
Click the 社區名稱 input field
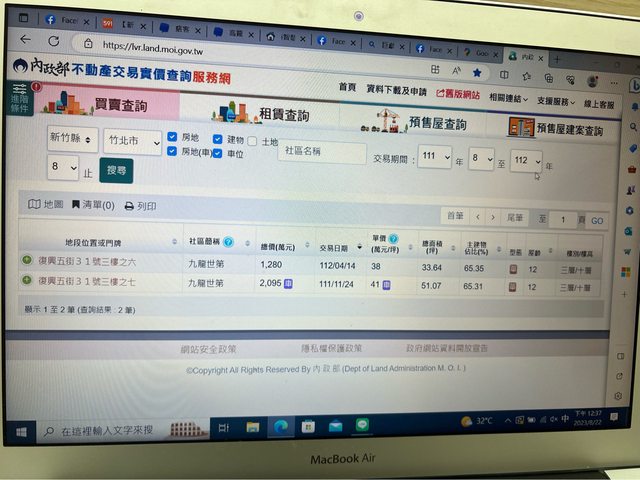321,151
